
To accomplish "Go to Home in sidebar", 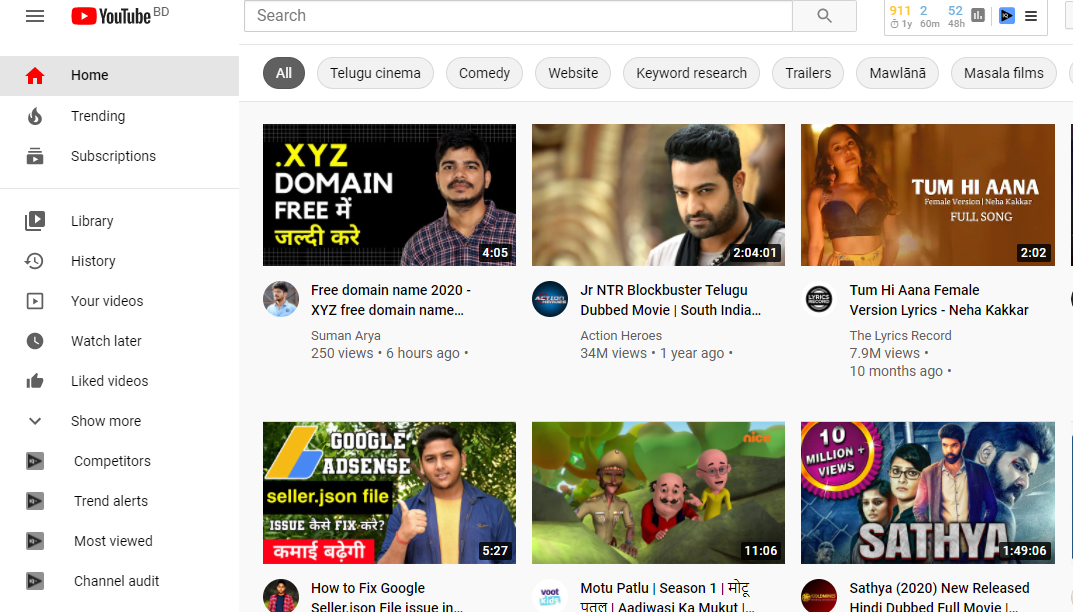I will click(119, 75).
